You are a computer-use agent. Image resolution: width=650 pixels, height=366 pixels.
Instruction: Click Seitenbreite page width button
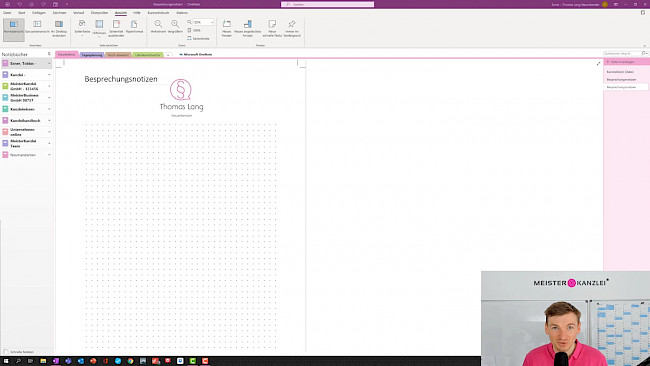click(198, 38)
